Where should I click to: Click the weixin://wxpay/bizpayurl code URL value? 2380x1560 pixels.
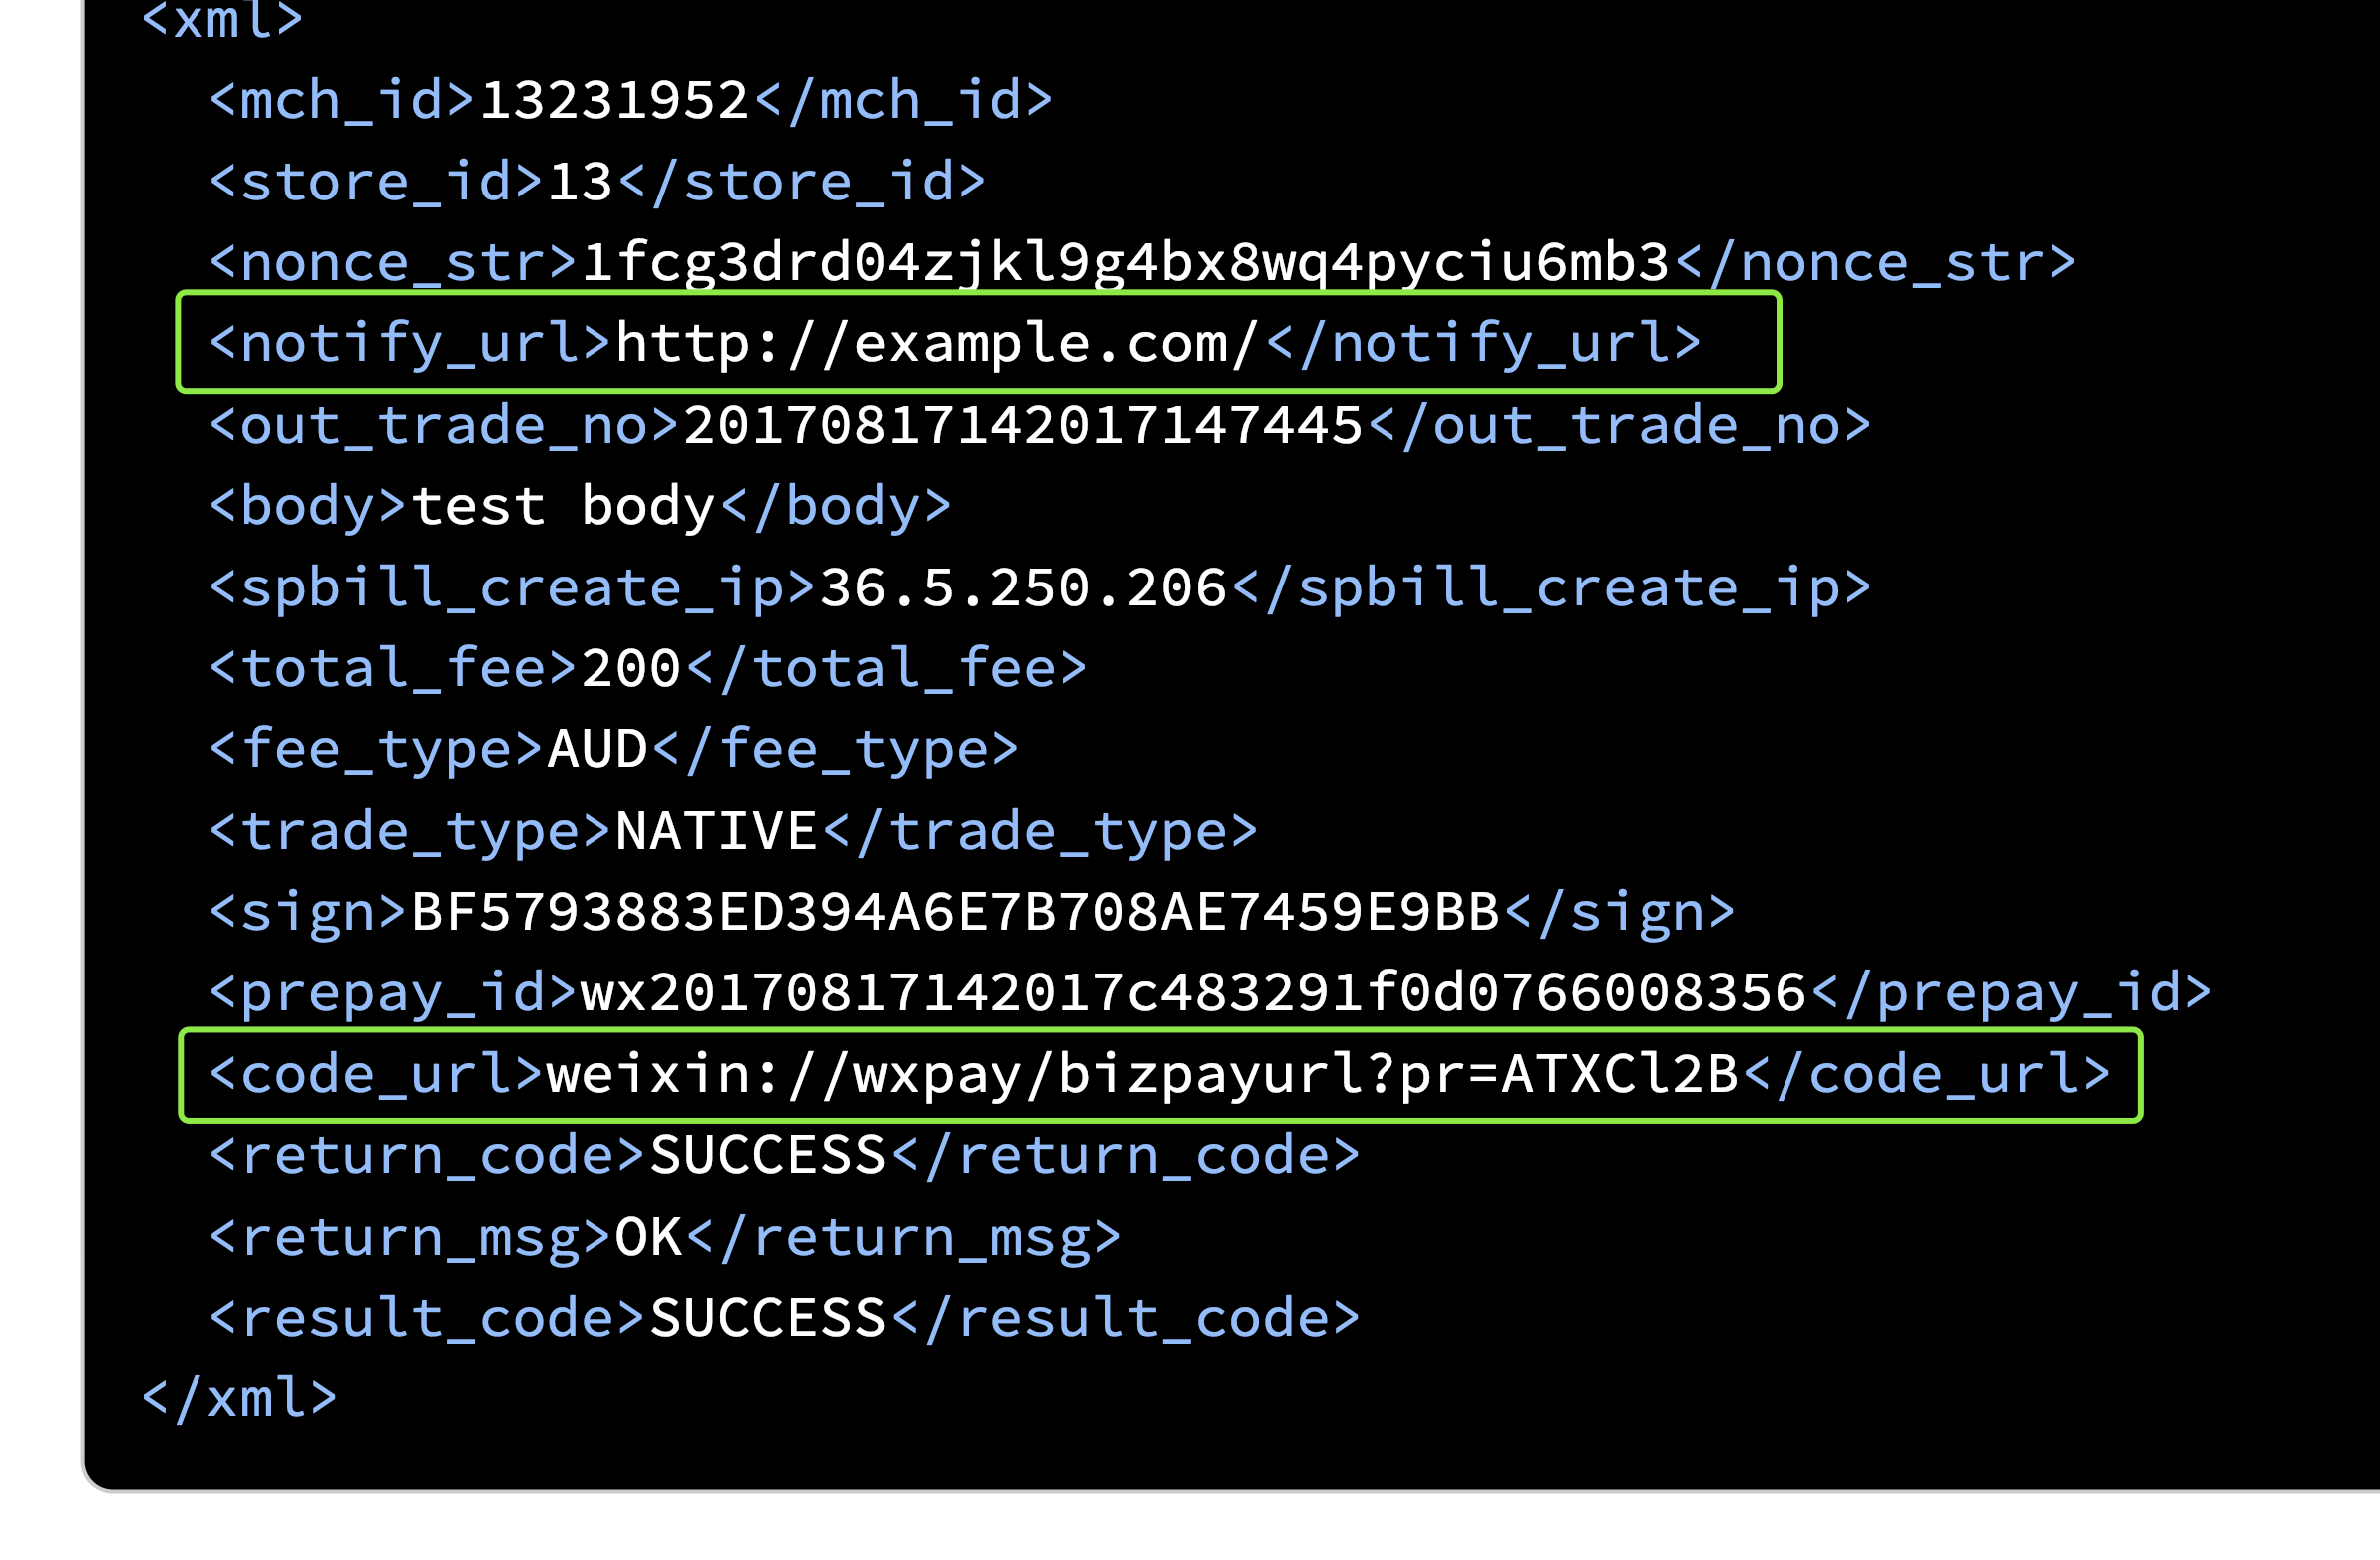point(1142,1075)
